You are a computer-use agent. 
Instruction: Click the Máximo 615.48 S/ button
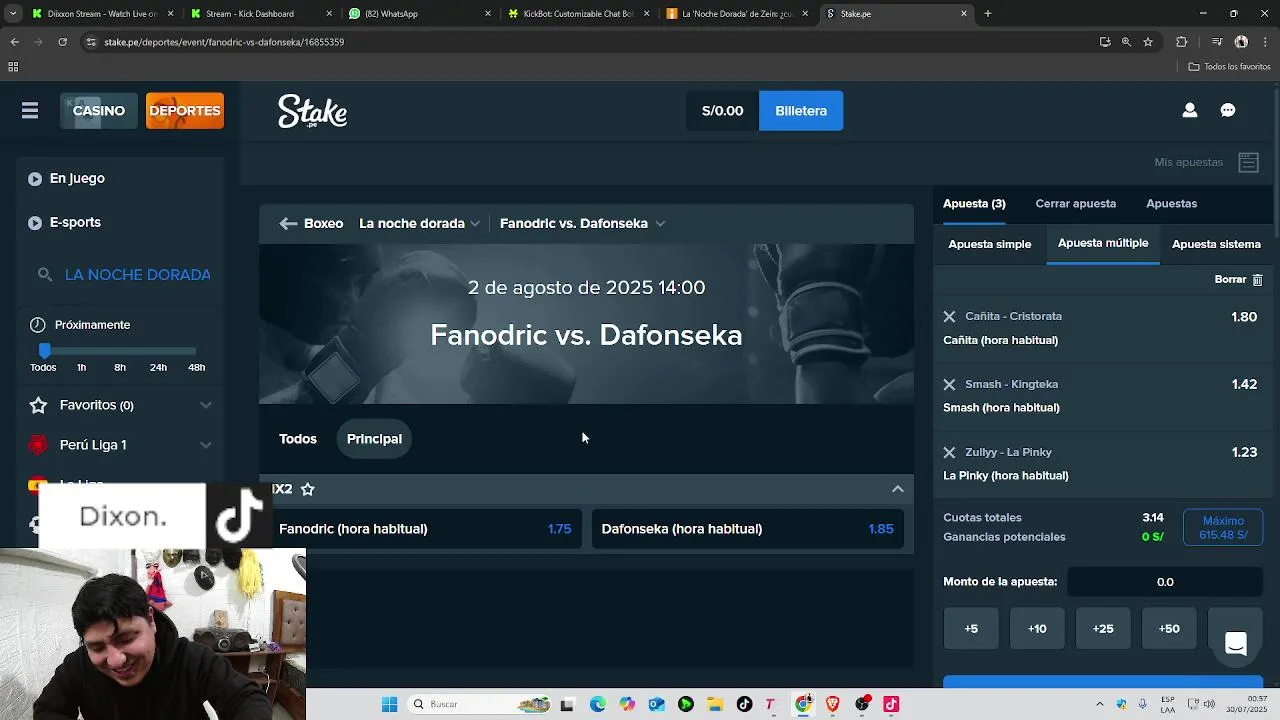click(x=1223, y=528)
